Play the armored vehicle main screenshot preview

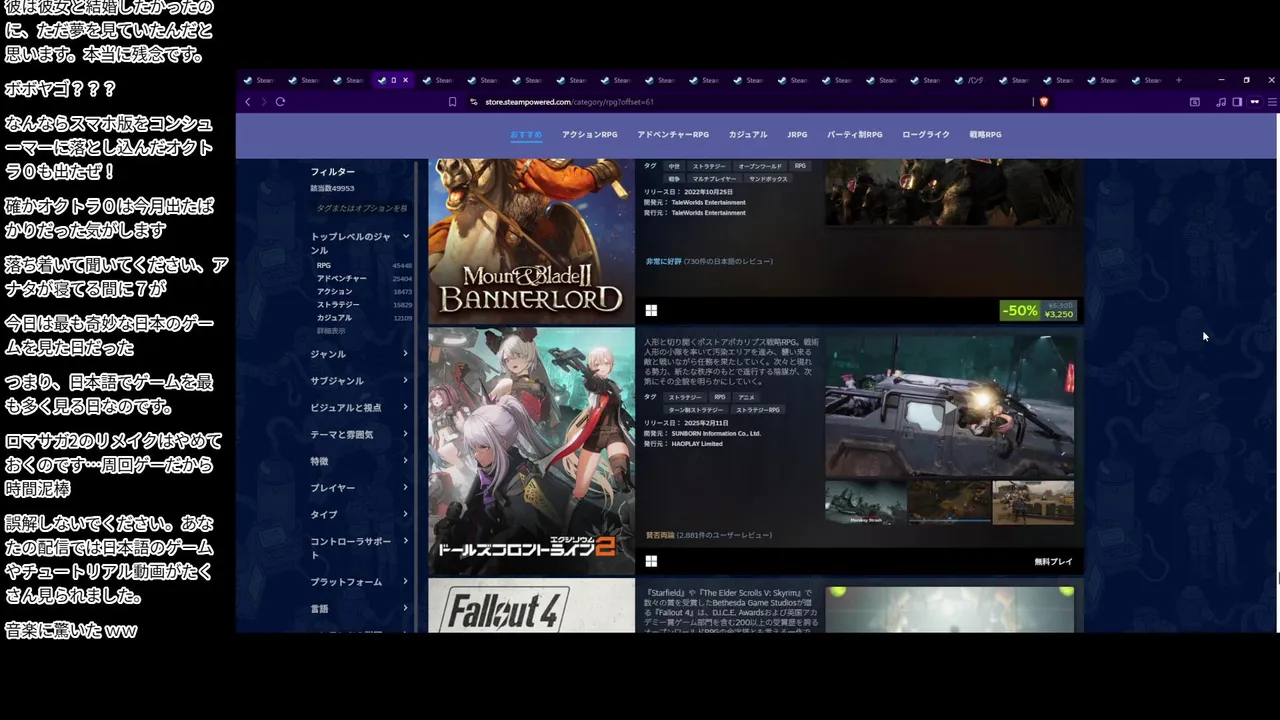950,405
